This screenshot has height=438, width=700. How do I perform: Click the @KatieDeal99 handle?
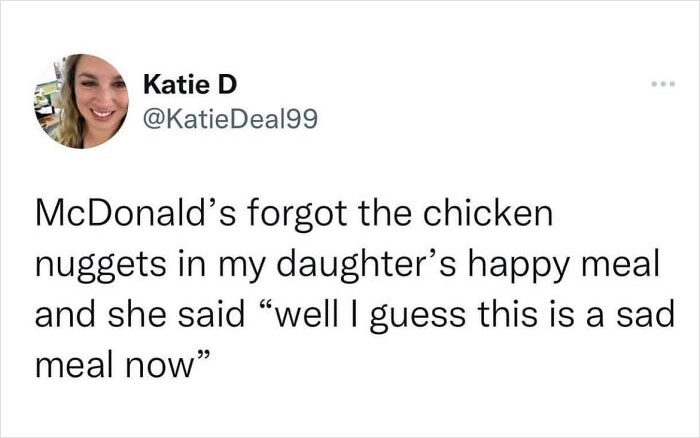tap(230, 120)
